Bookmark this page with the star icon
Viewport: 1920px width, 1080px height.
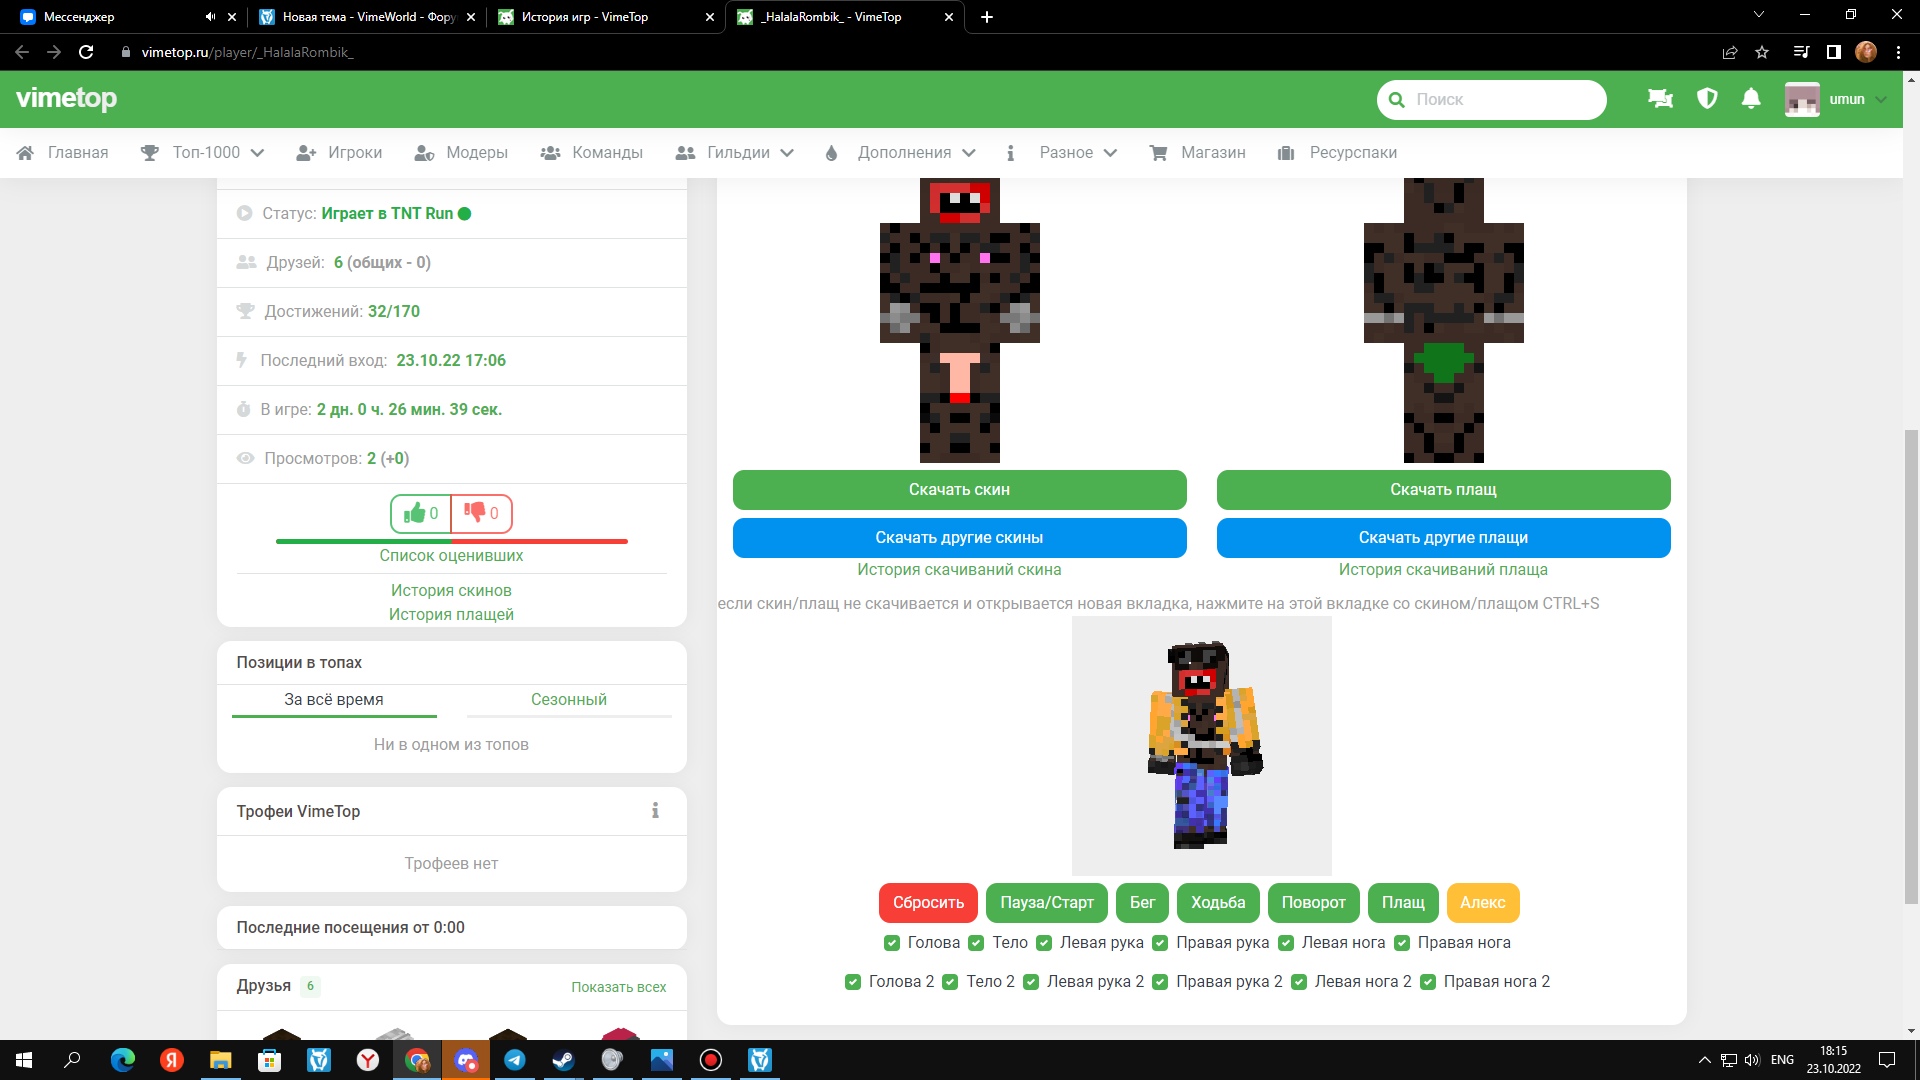pyautogui.click(x=1762, y=52)
